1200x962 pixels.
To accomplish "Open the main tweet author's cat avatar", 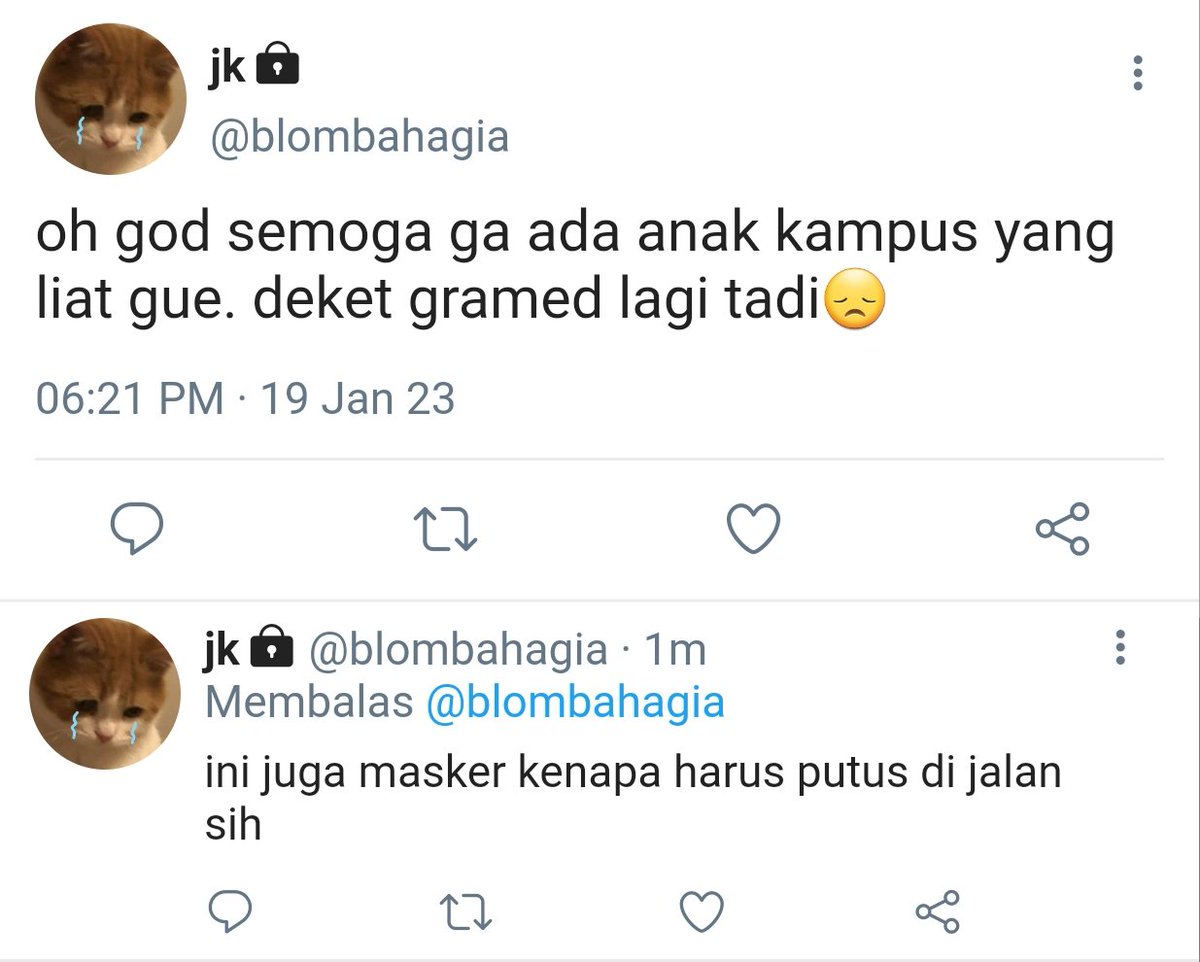I will (x=111, y=99).
